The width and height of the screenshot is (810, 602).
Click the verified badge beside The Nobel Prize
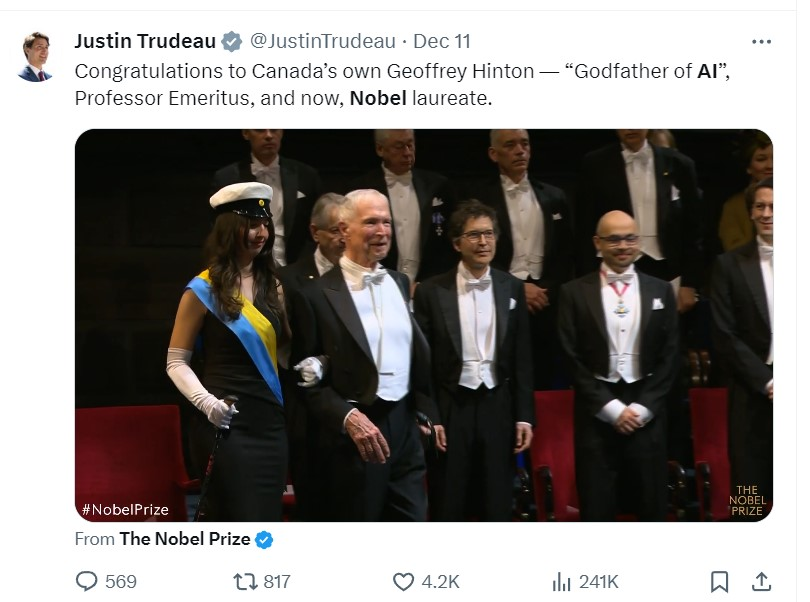pos(264,539)
